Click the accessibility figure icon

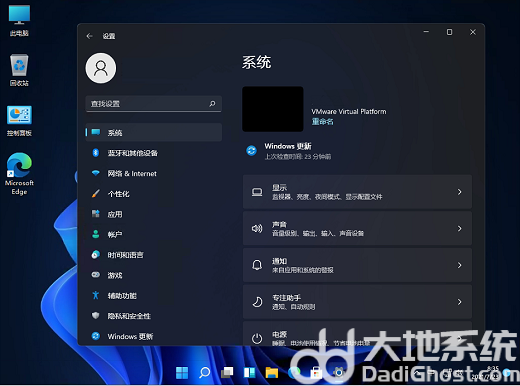tap(96, 295)
